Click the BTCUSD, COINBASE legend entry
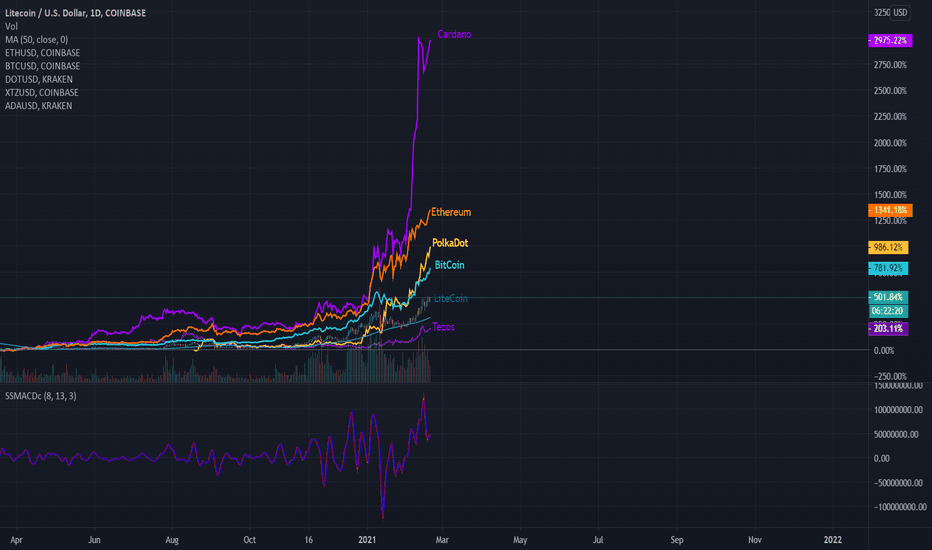 point(42,66)
